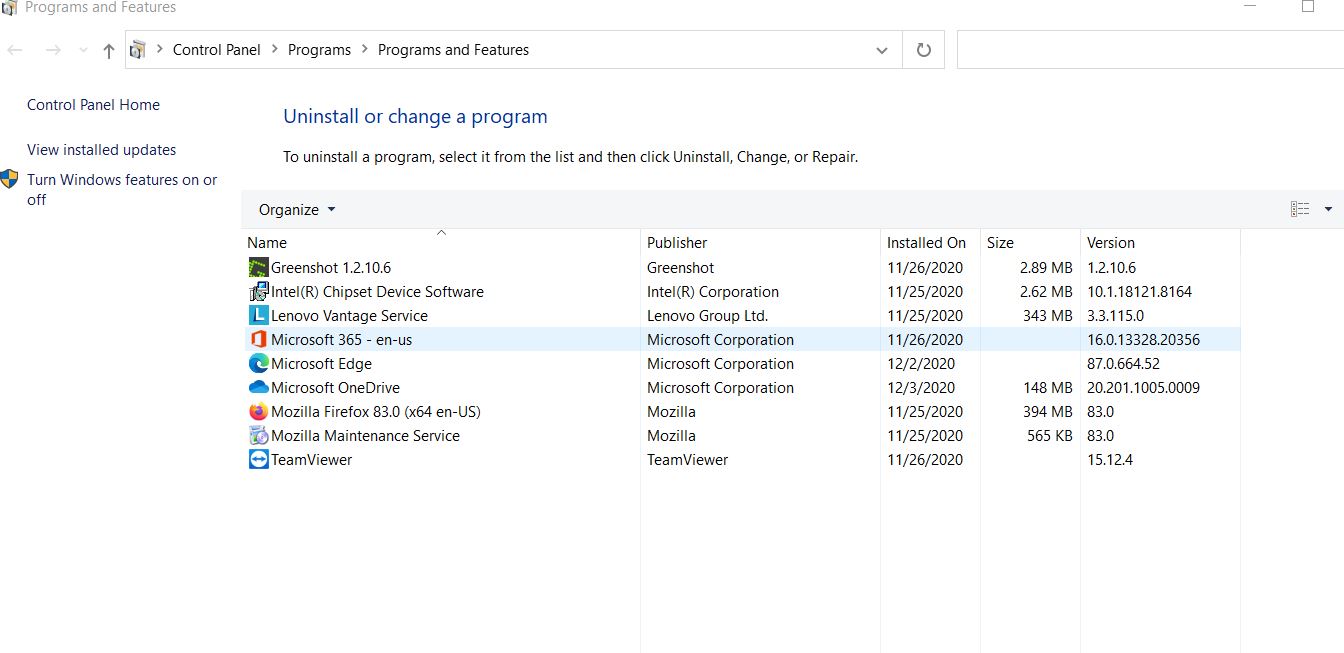Open the More view options dropdown arrow

pyautogui.click(x=1328, y=209)
